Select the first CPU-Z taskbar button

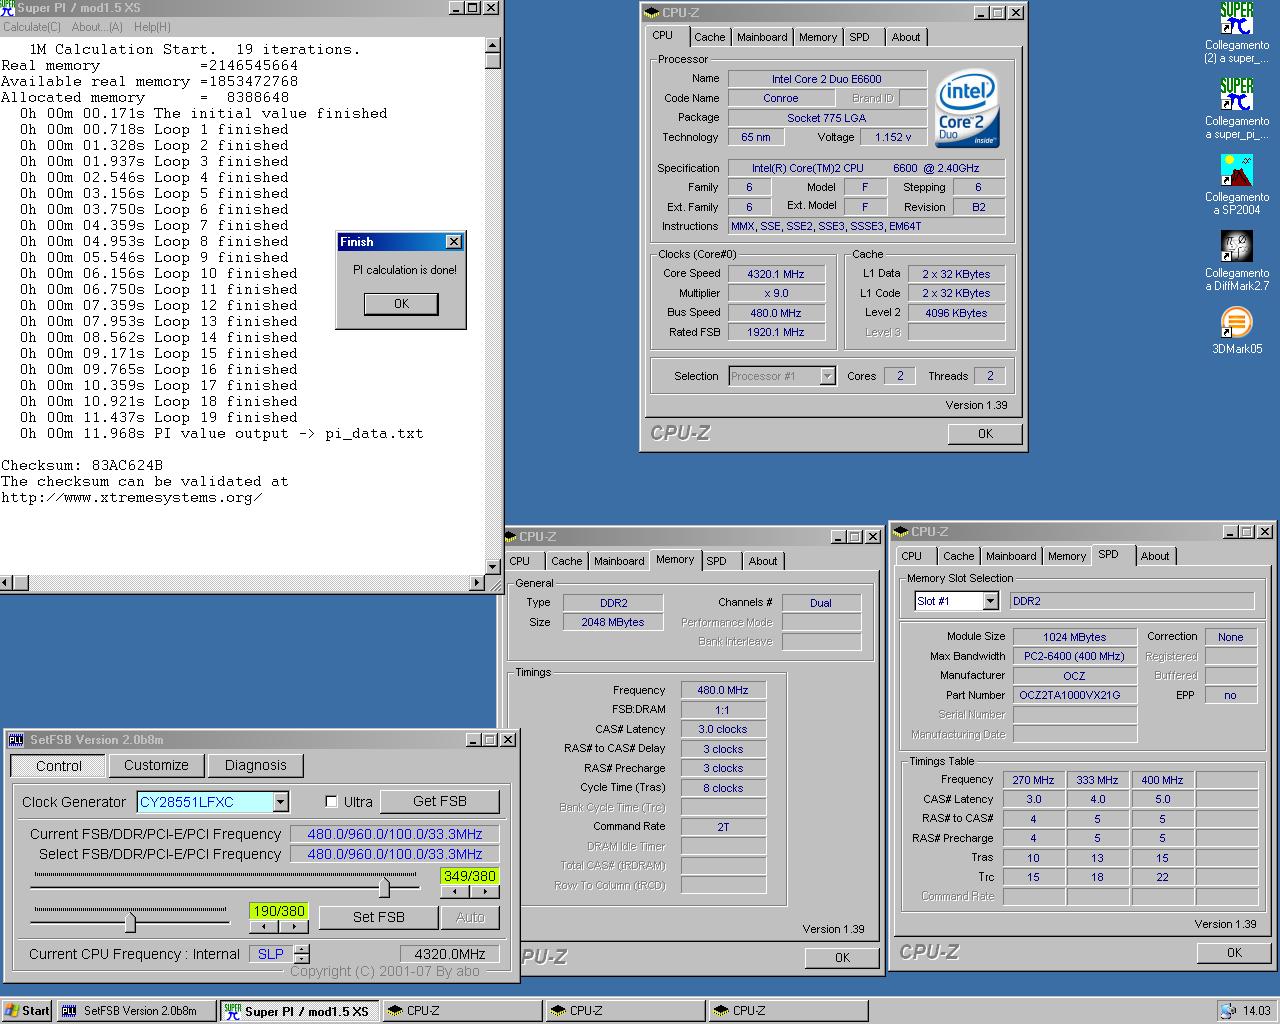[462, 1011]
